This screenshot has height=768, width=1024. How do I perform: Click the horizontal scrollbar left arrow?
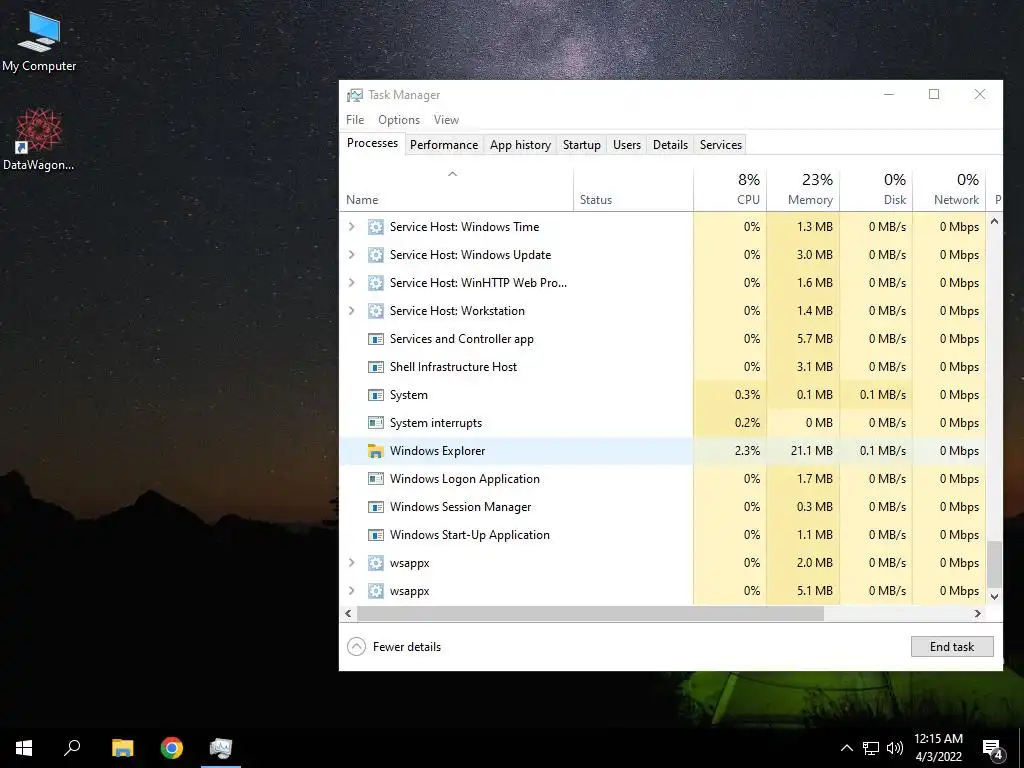[348, 613]
